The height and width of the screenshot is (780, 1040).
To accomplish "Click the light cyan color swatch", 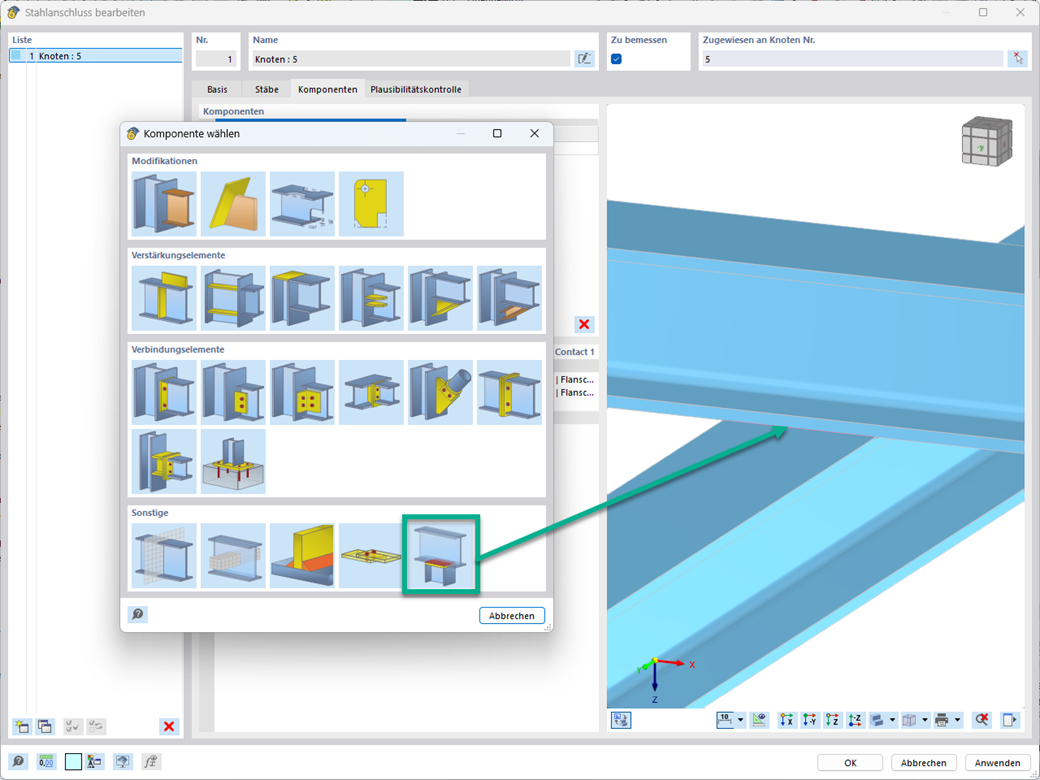I will pyautogui.click(x=73, y=762).
